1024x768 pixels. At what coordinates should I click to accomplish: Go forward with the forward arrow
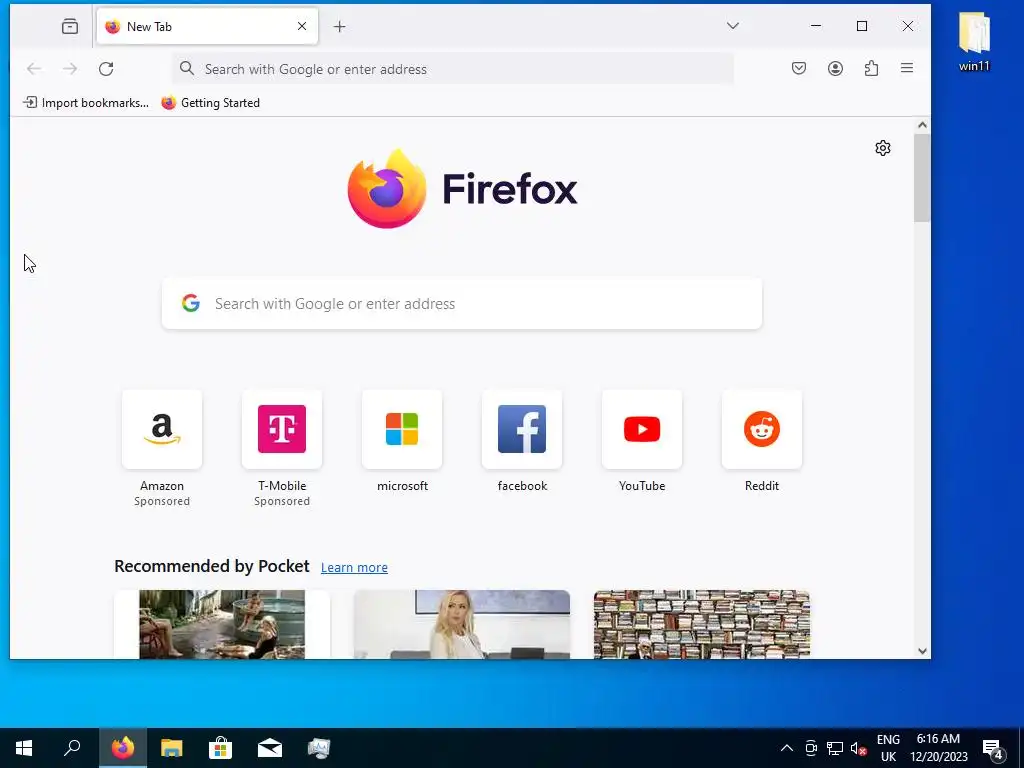click(70, 69)
